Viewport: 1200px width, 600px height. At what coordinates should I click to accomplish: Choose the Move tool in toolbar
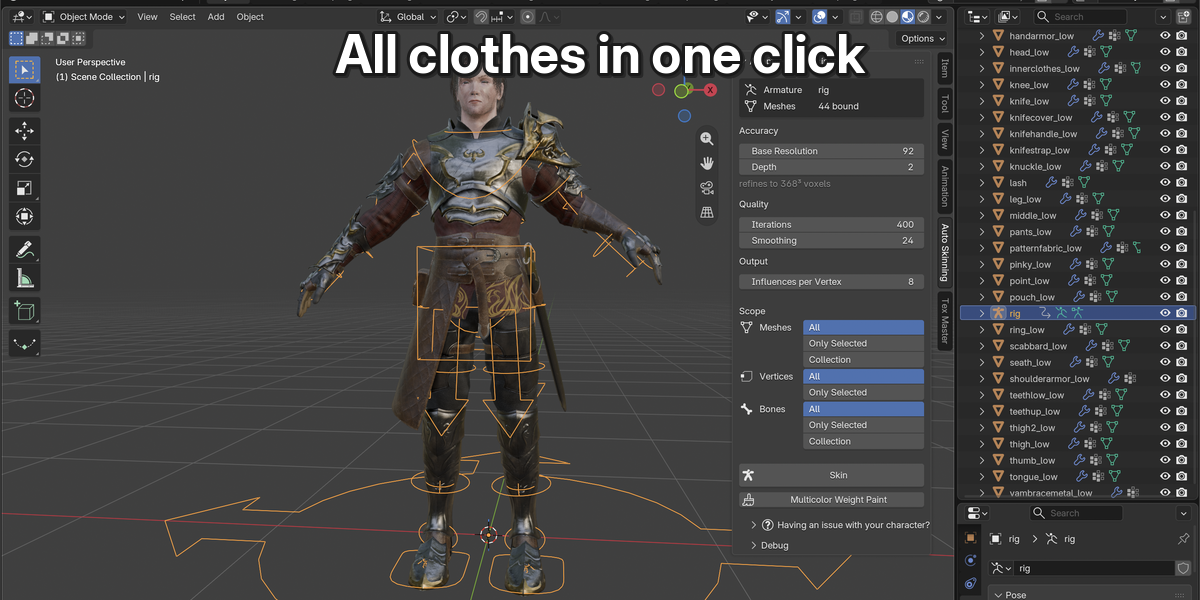[25, 131]
